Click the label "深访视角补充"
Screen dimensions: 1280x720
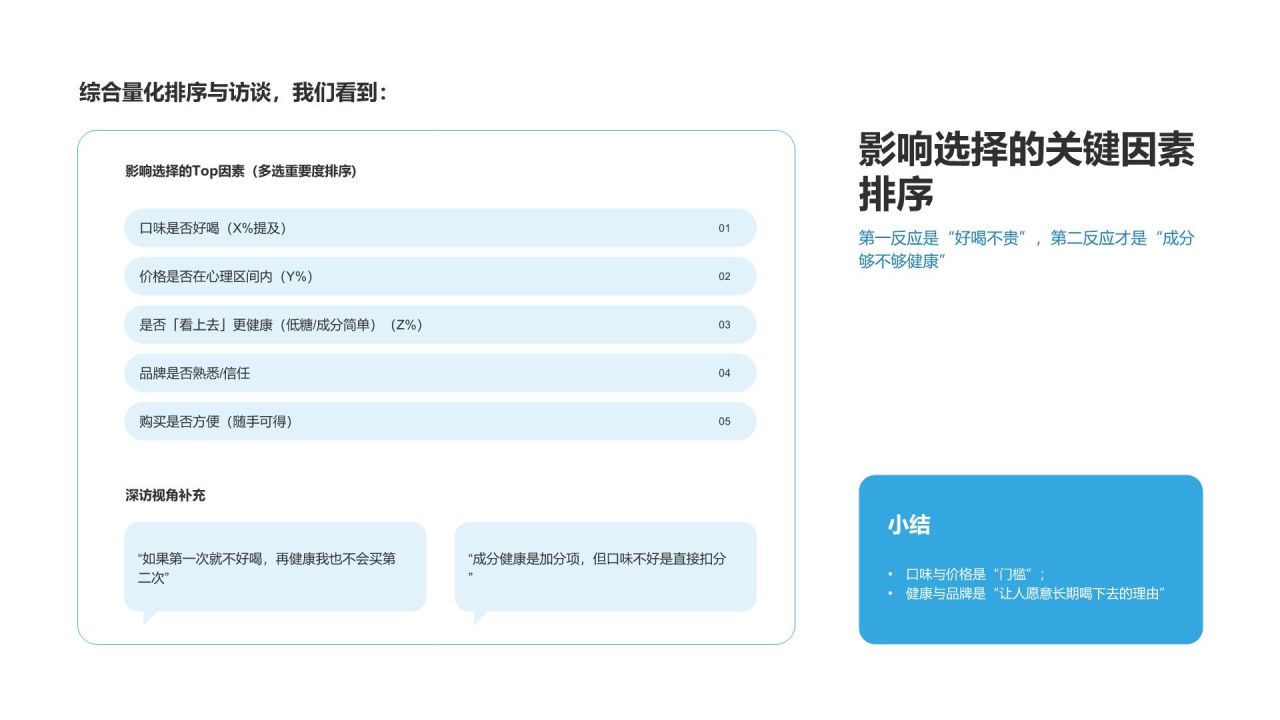[x=165, y=495]
